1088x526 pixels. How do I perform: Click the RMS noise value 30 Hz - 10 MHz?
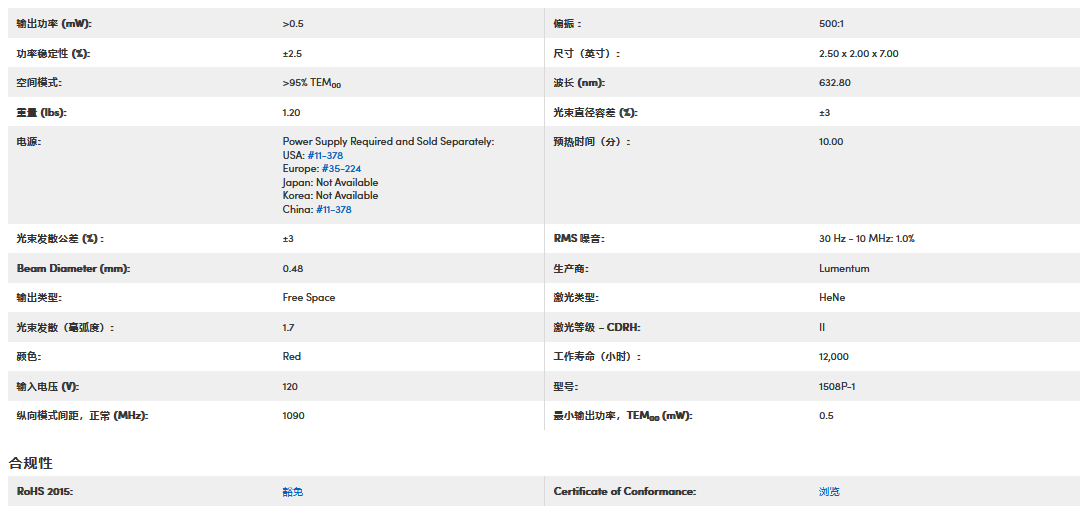pyautogui.click(x=866, y=239)
